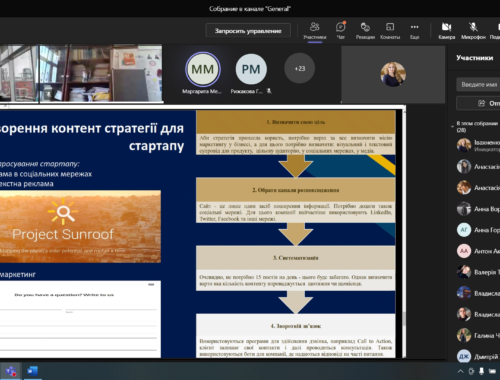Select participant Дмитрій with ДЖ avatar
Screen dimensions: 500x380
(x=478, y=356)
